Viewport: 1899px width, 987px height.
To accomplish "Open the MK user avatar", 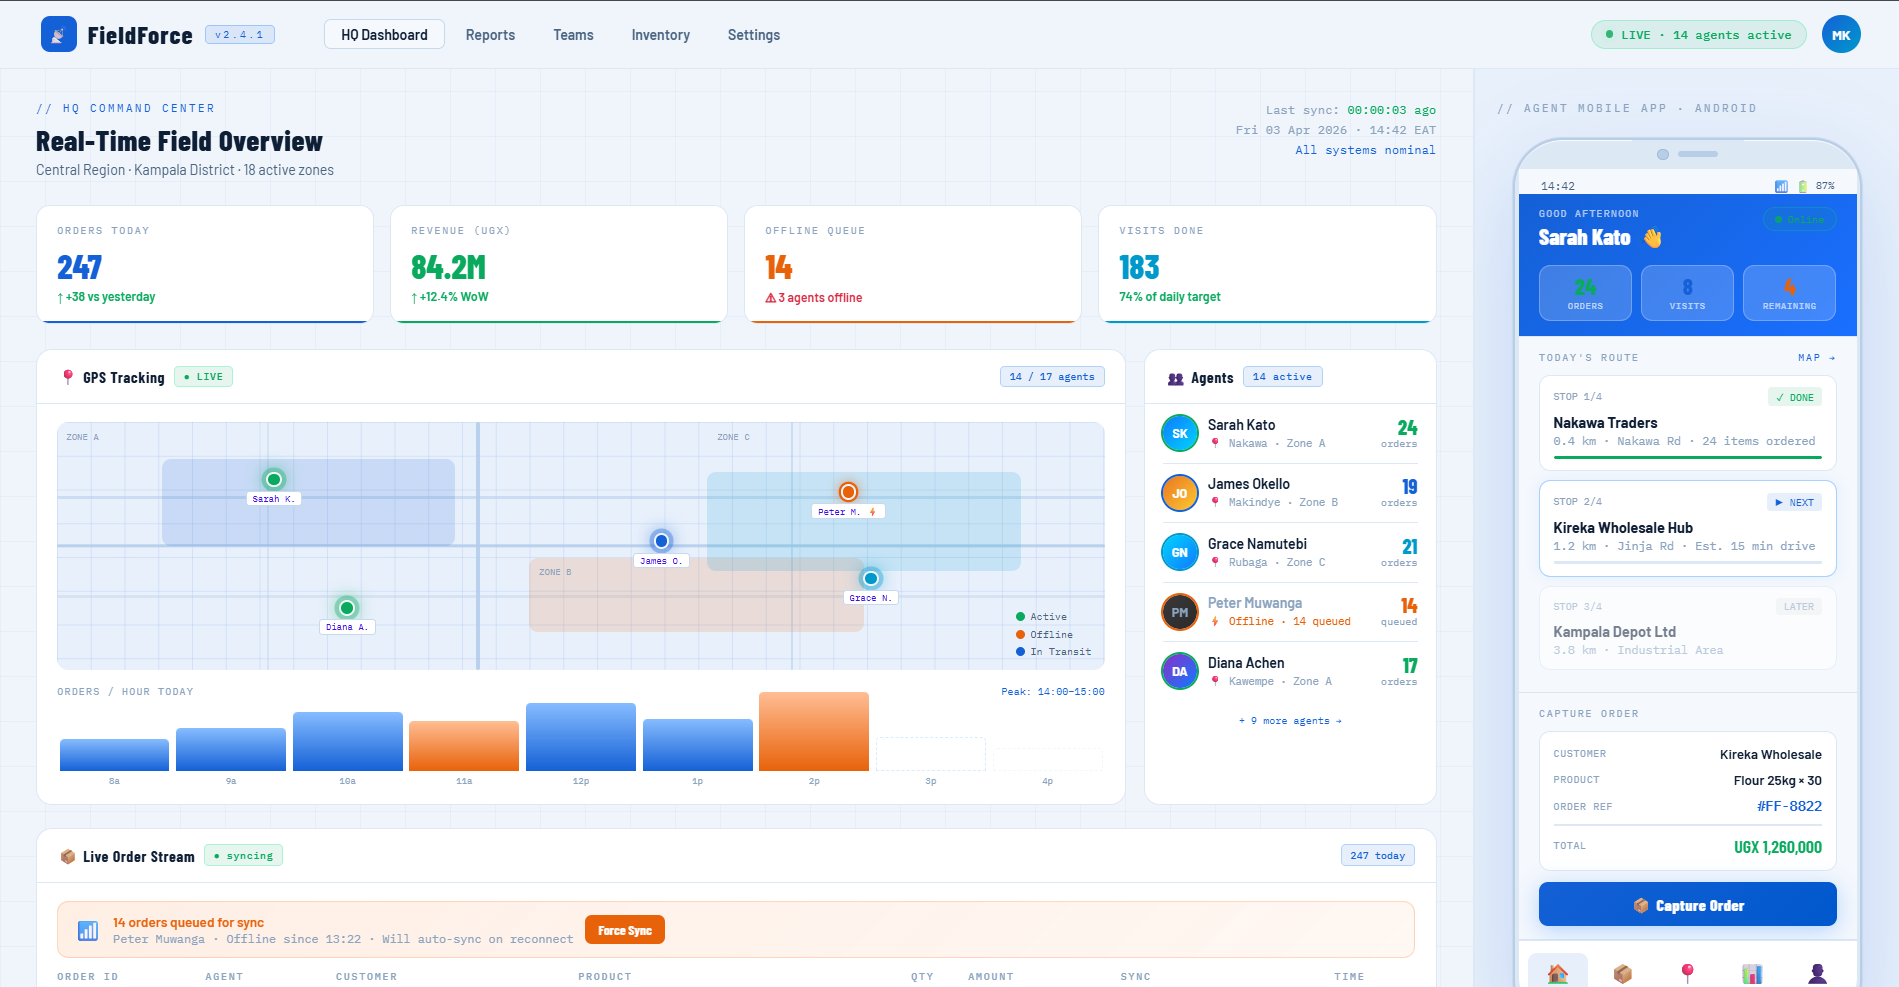I will click(1840, 35).
